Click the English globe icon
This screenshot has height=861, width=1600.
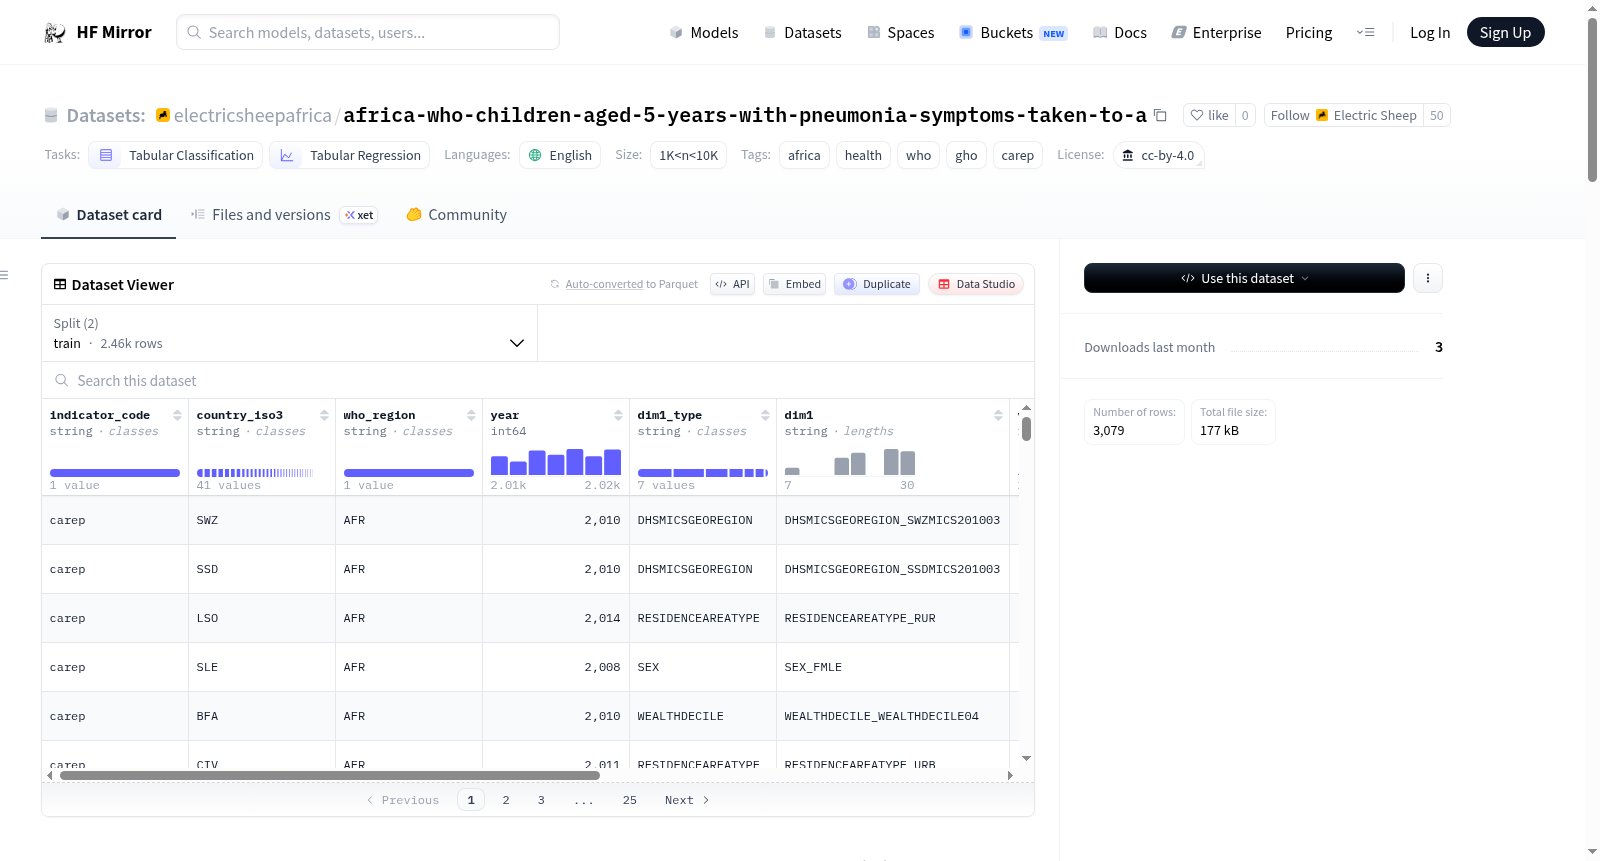click(535, 155)
